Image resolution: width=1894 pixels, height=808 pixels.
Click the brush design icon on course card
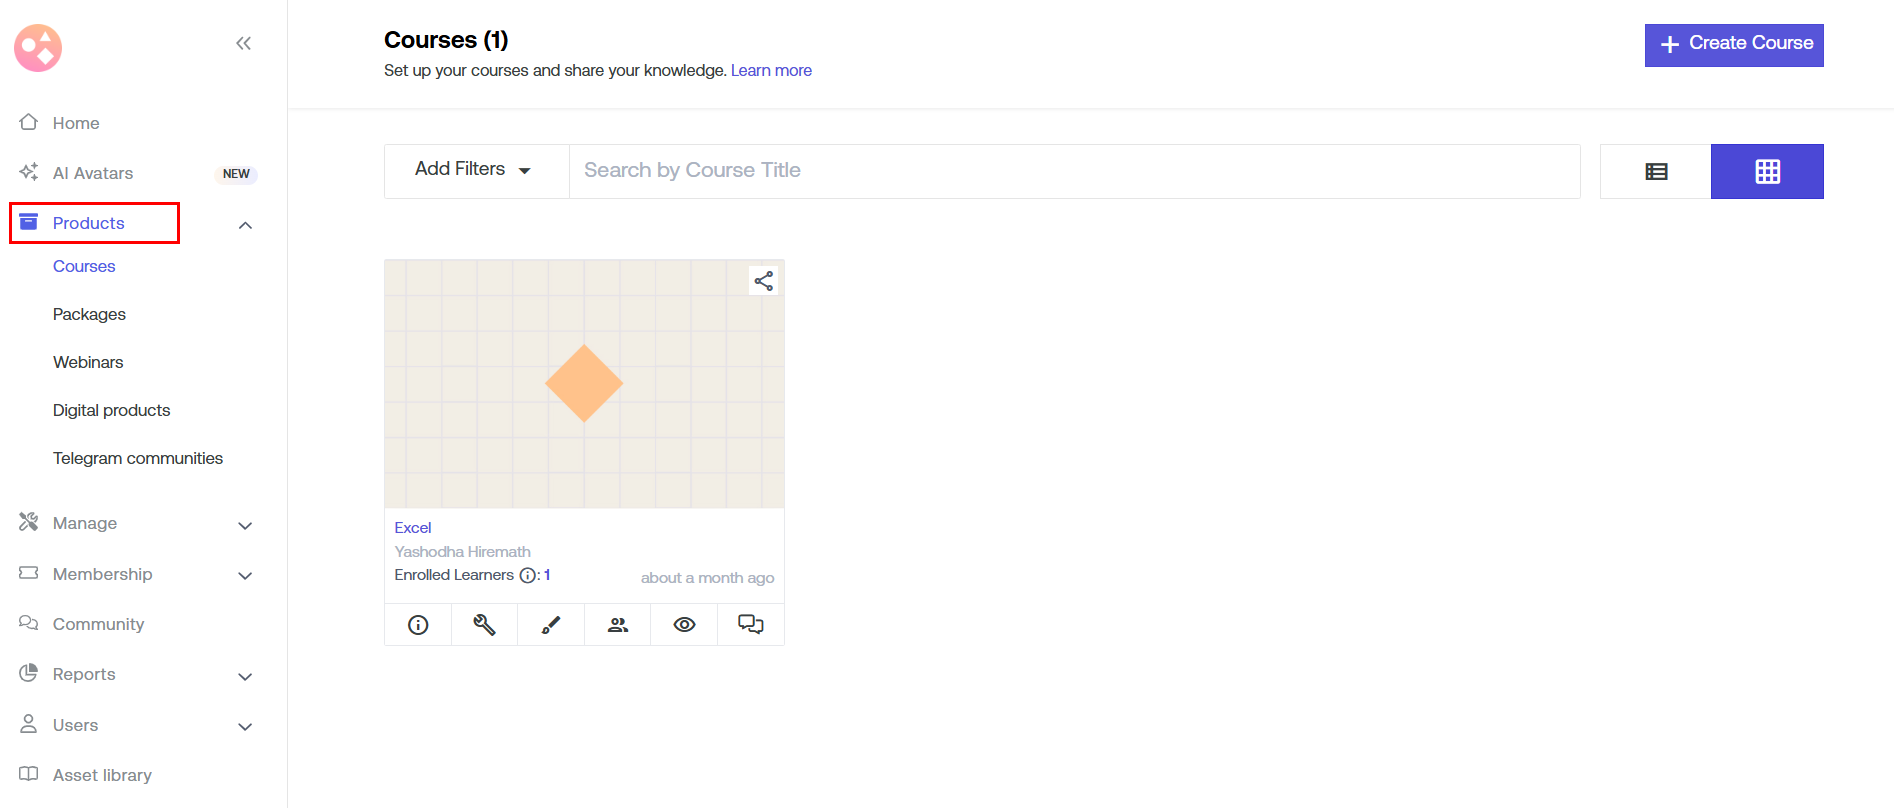(x=551, y=625)
